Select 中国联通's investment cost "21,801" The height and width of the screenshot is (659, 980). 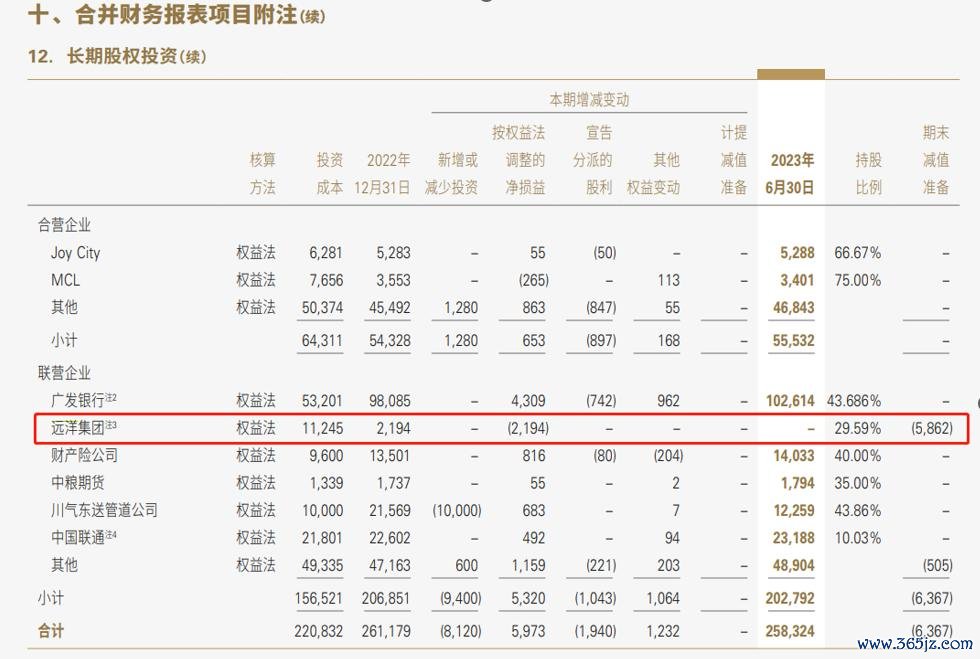[x=322, y=538]
